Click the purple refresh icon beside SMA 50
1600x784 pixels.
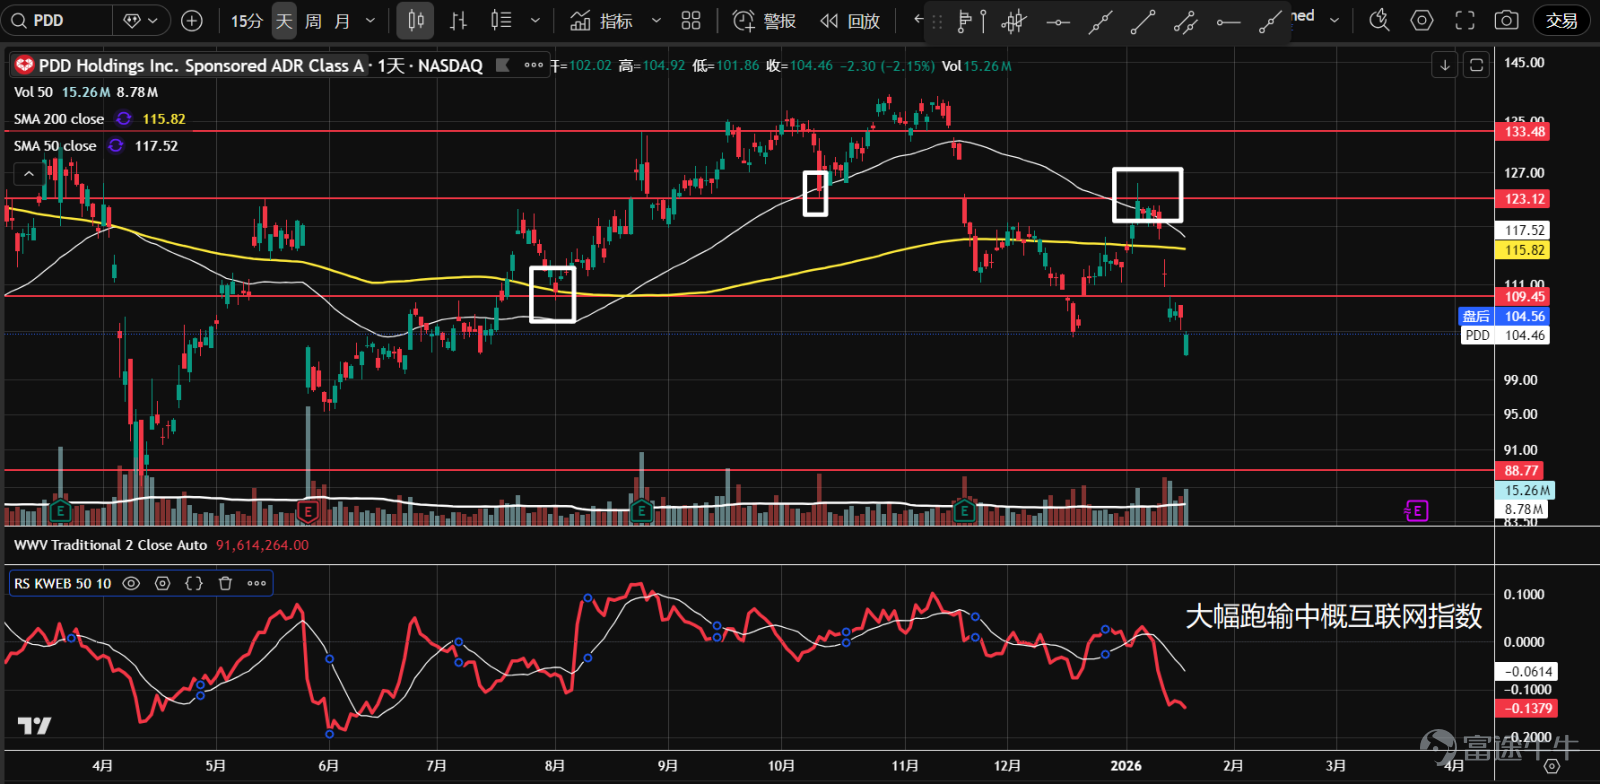116,146
